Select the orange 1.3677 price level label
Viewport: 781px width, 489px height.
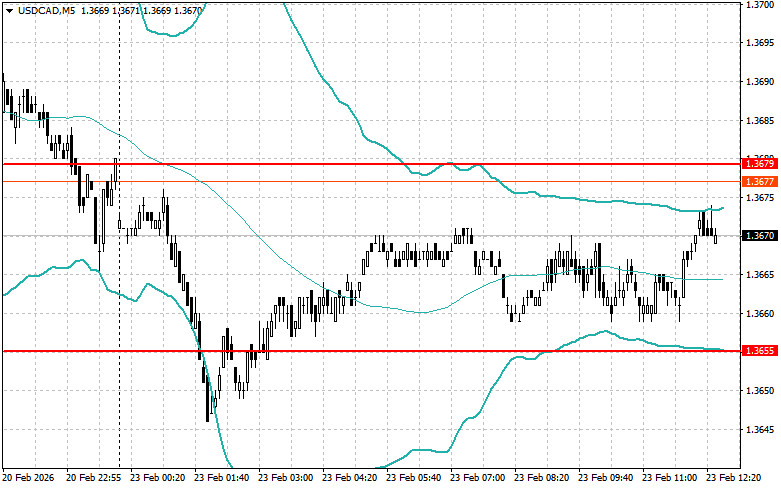(x=760, y=181)
